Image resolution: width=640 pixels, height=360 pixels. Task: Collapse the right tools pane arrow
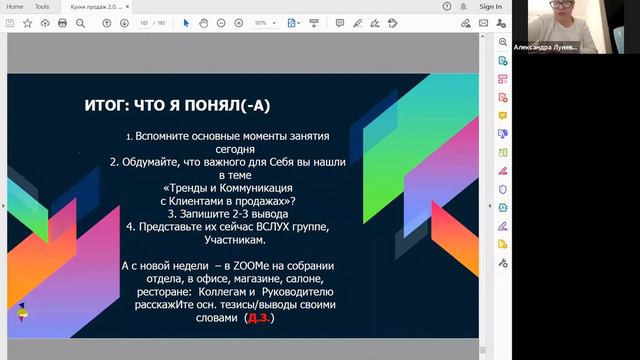tap(490, 206)
